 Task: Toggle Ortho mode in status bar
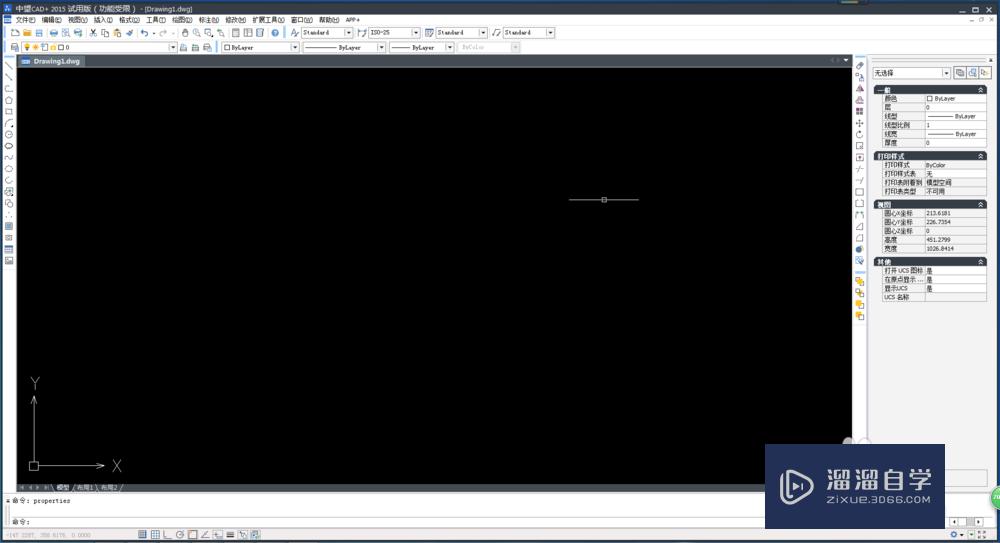pos(167,535)
